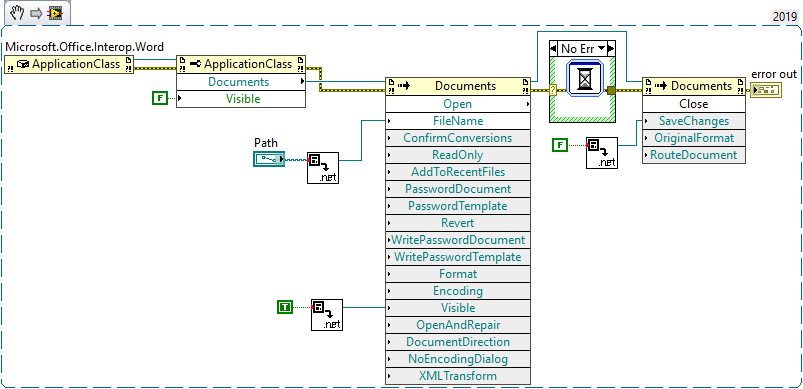
Task: Click the PasswordDocument parameter
Action: [458, 189]
